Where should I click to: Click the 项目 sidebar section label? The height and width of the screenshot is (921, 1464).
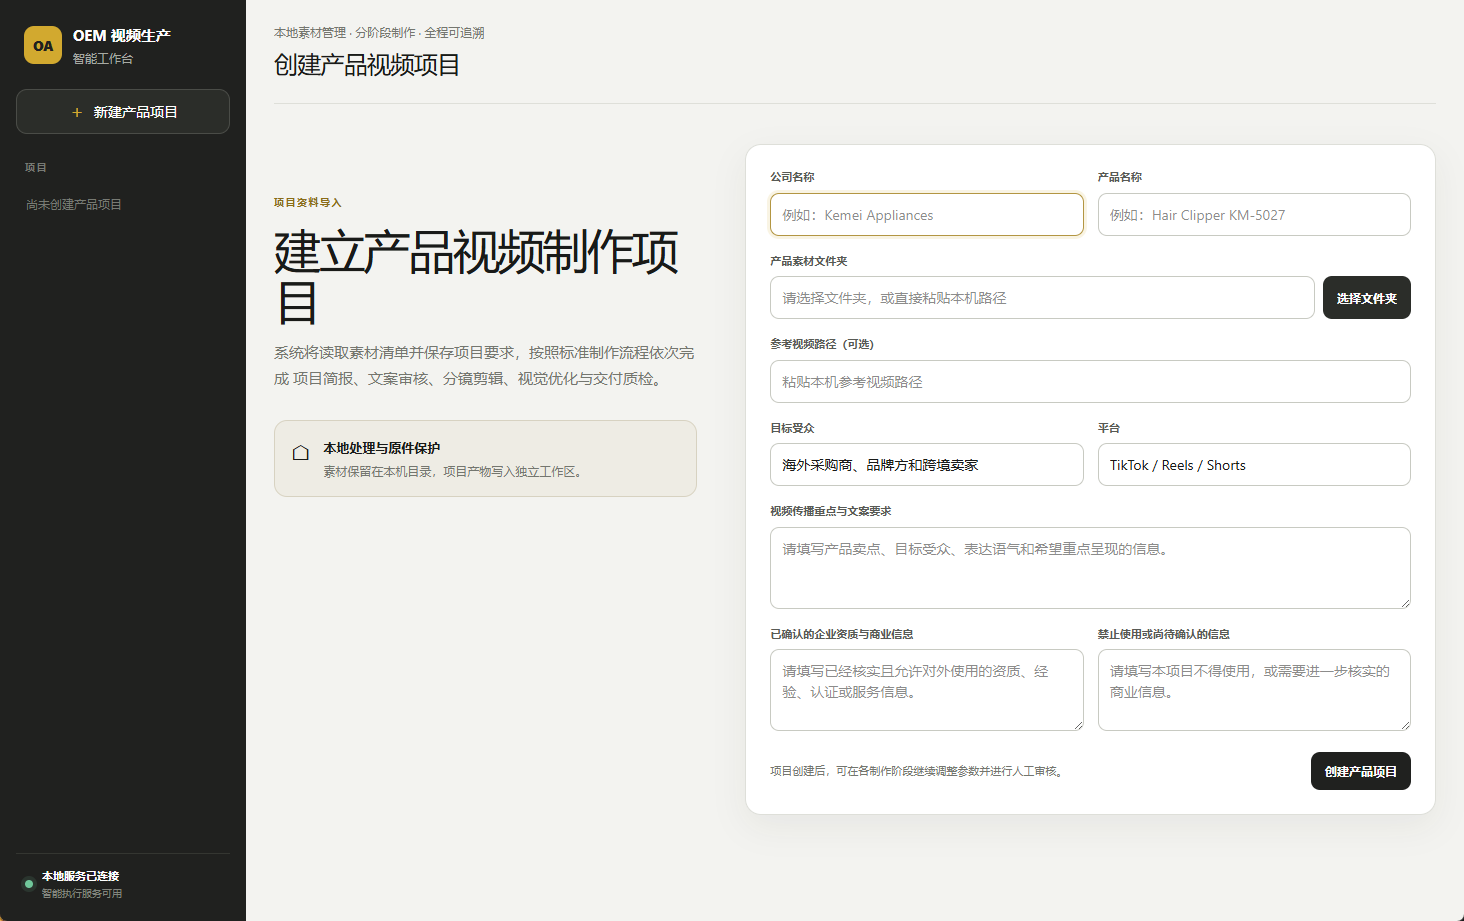(36, 168)
